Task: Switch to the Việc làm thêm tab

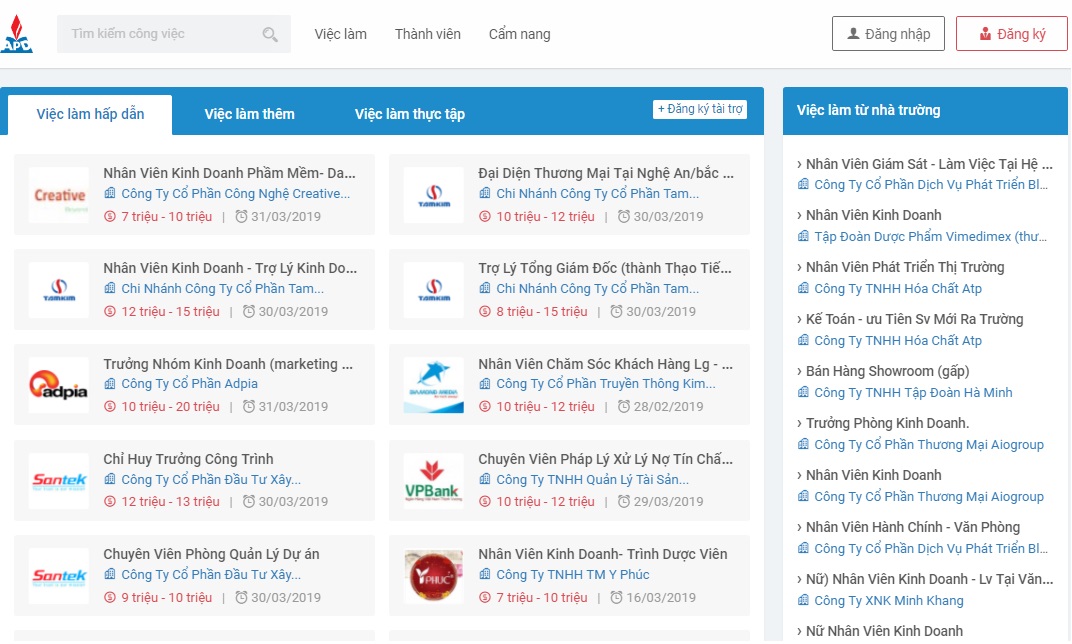Action: (x=250, y=114)
